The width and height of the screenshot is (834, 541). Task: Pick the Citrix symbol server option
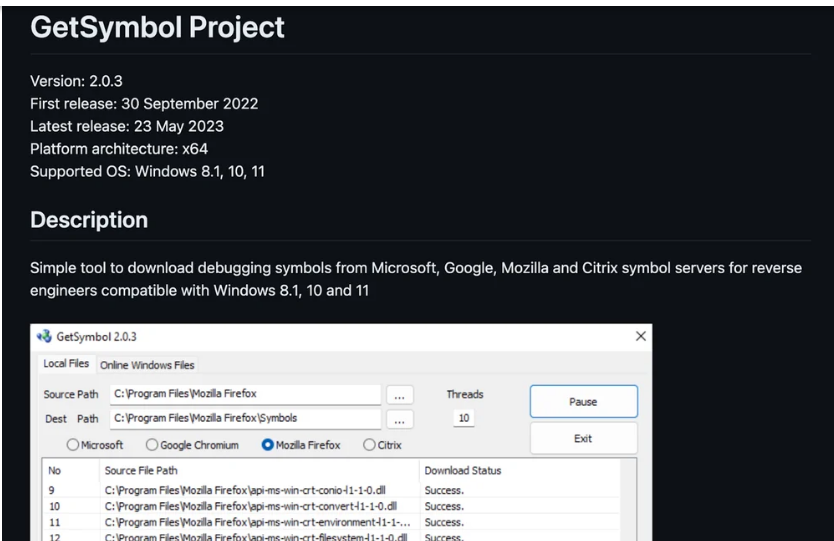point(371,444)
